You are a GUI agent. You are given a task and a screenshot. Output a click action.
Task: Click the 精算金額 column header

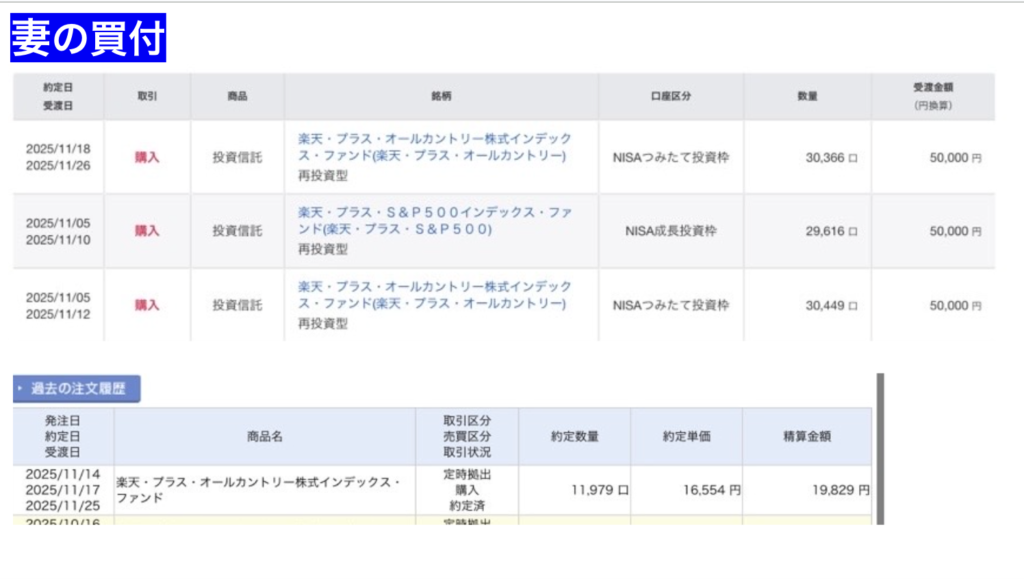tap(806, 436)
